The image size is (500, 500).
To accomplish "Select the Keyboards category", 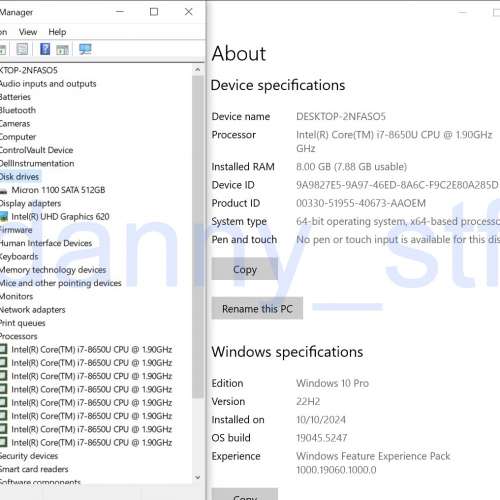I will pos(19,257).
